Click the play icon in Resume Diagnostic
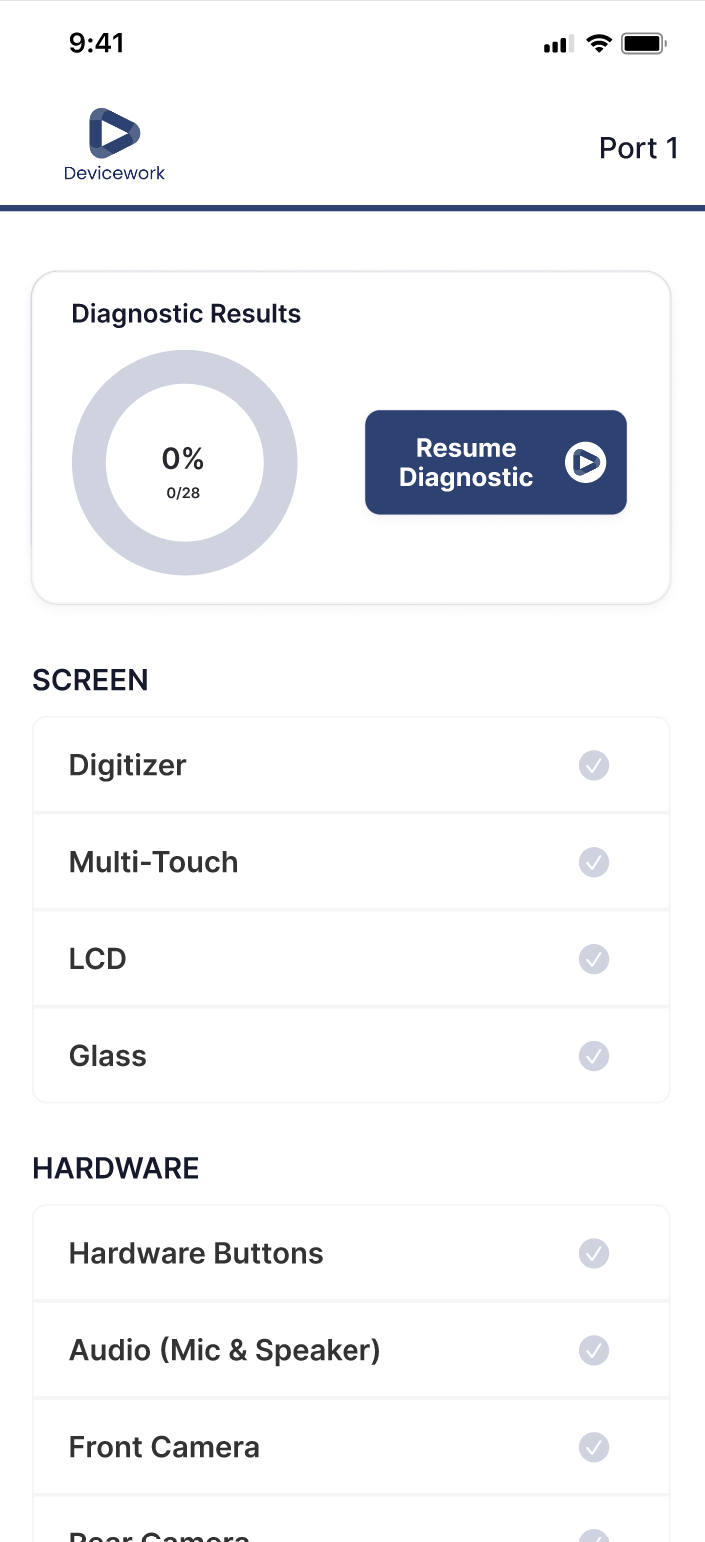Image resolution: width=705 pixels, height=1542 pixels. coord(585,463)
